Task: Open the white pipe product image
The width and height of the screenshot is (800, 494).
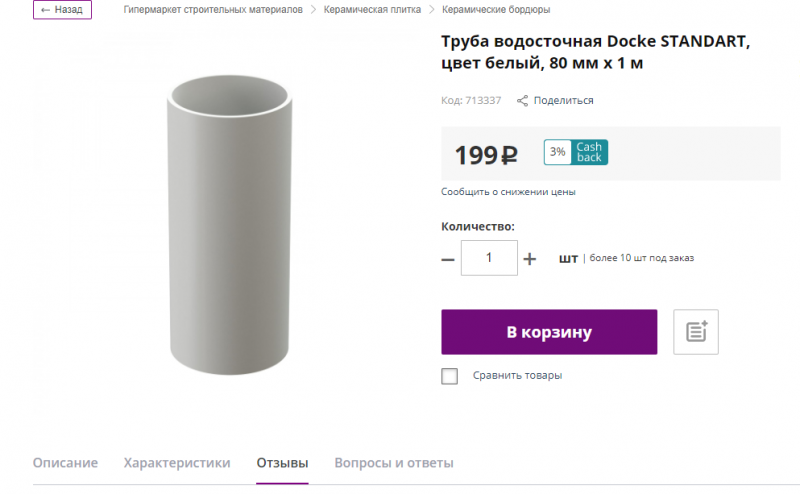Action: [230, 225]
